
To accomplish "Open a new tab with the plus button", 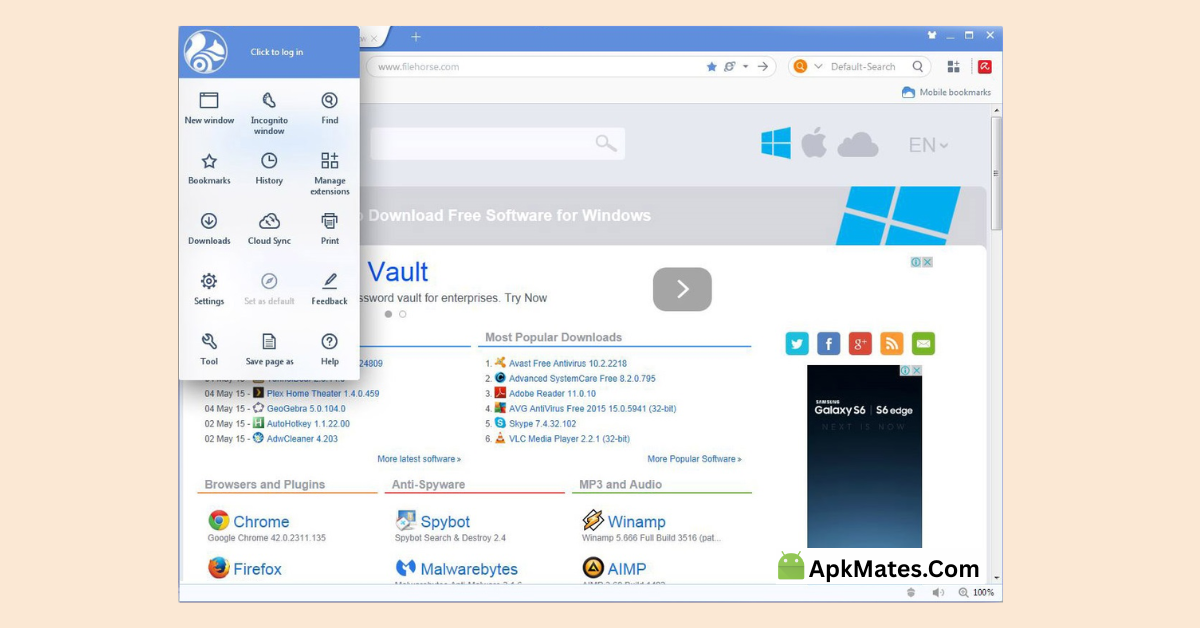I will click(416, 35).
